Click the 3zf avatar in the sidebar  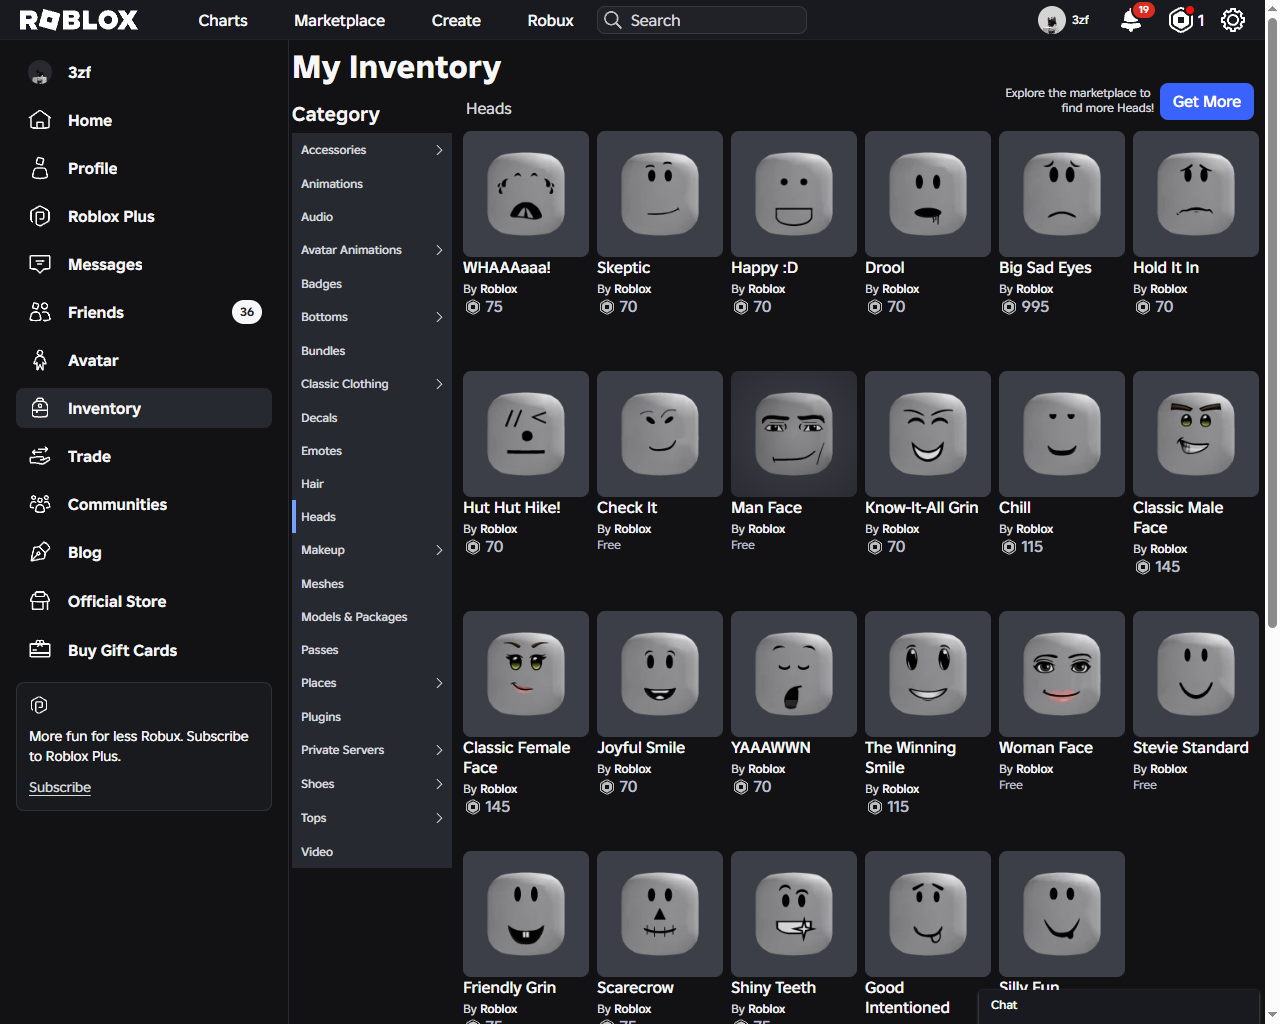coord(40,72)
